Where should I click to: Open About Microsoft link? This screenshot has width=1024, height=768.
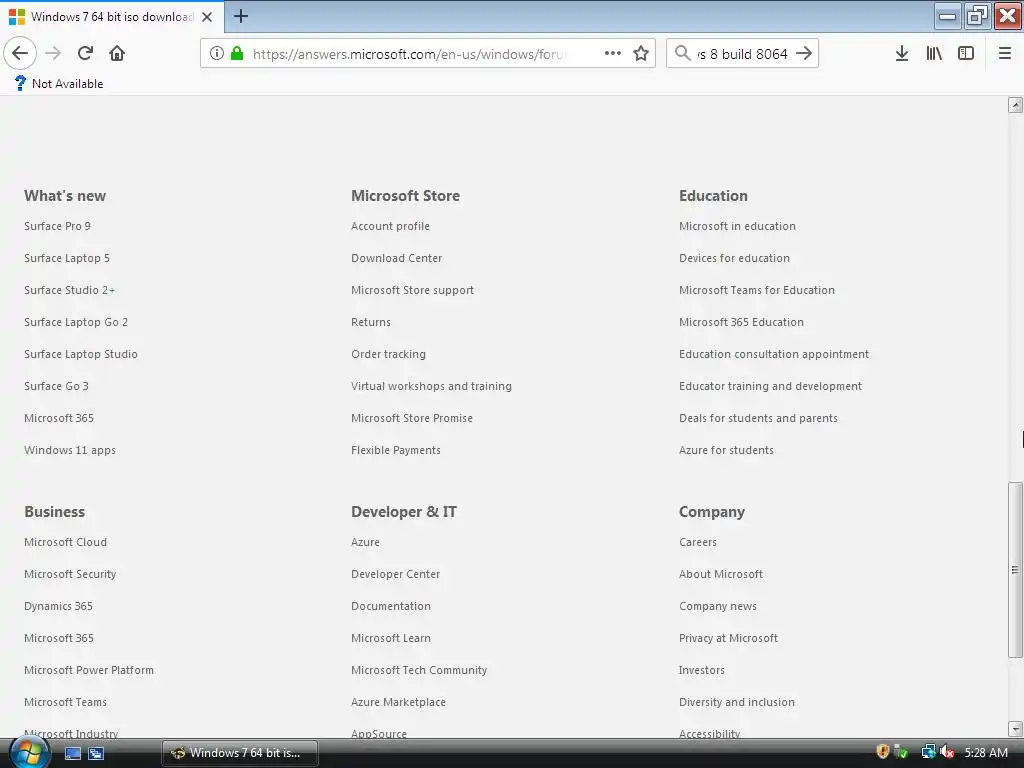(x=721, y=574)
